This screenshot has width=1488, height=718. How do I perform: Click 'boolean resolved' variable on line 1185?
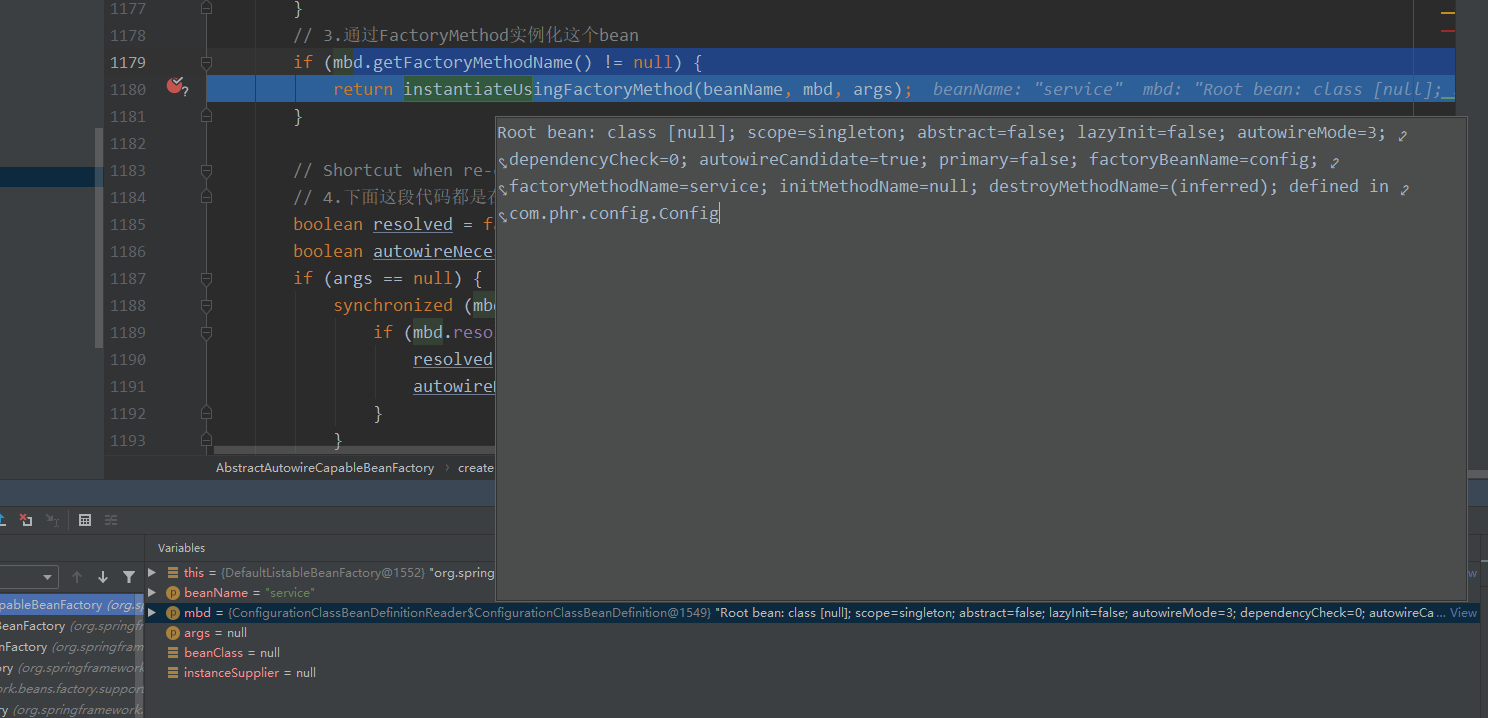tap(413, 224)
